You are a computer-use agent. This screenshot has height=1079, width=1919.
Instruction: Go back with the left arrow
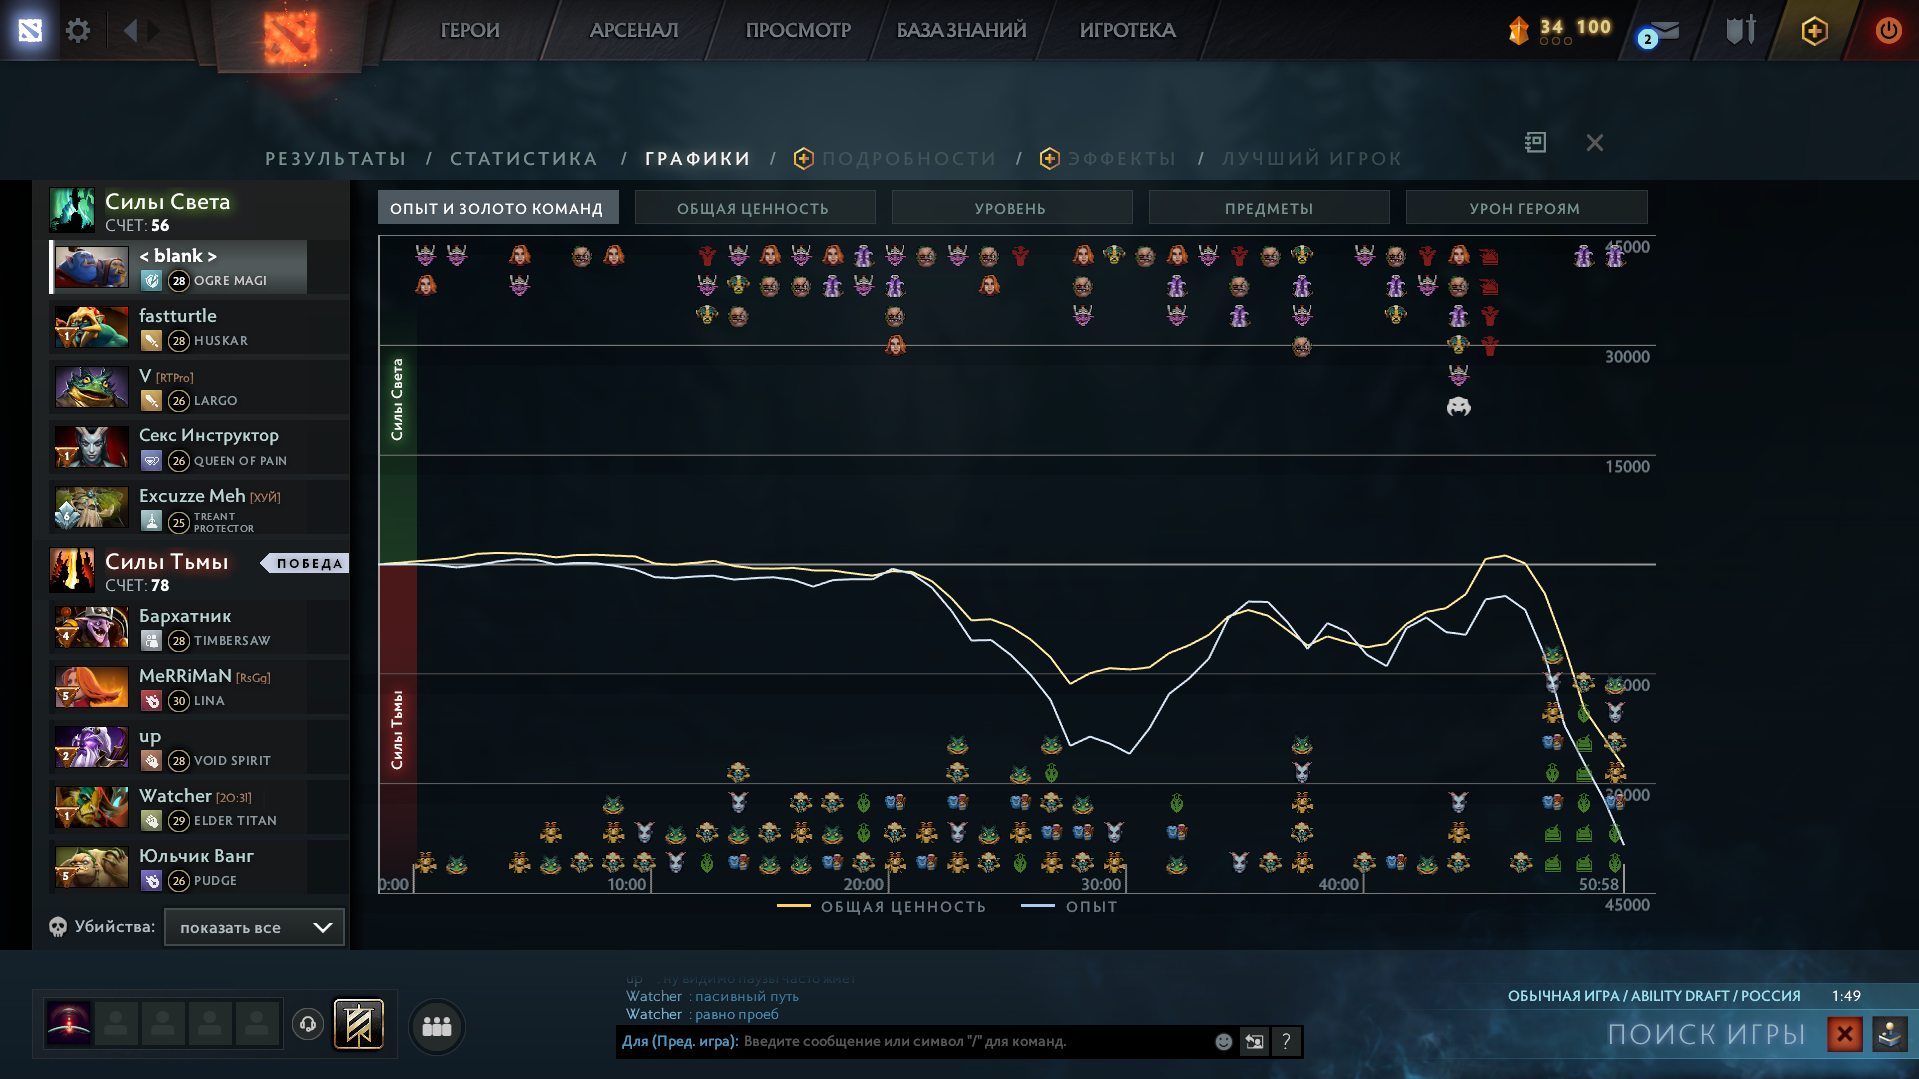point(130,30)
